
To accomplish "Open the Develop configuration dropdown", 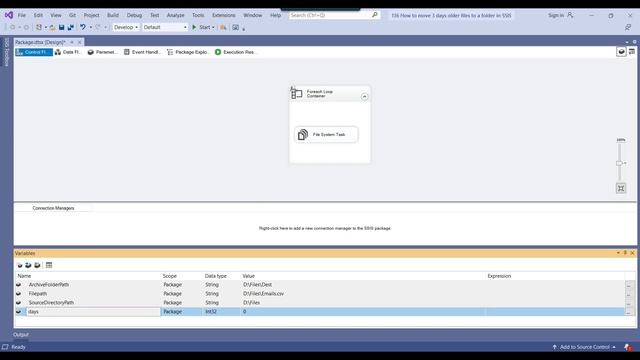I will 126,27.
